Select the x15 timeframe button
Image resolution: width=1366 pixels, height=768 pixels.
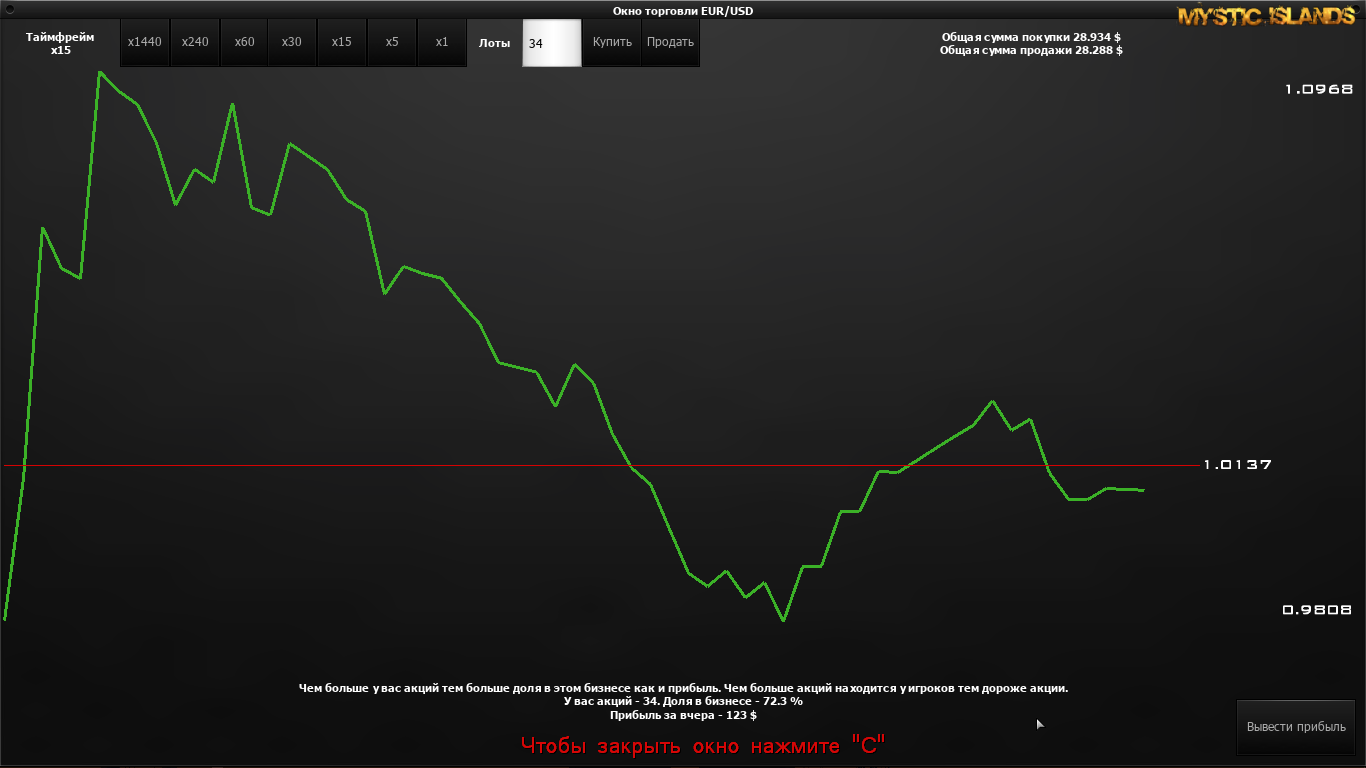(x=342, y=42)
